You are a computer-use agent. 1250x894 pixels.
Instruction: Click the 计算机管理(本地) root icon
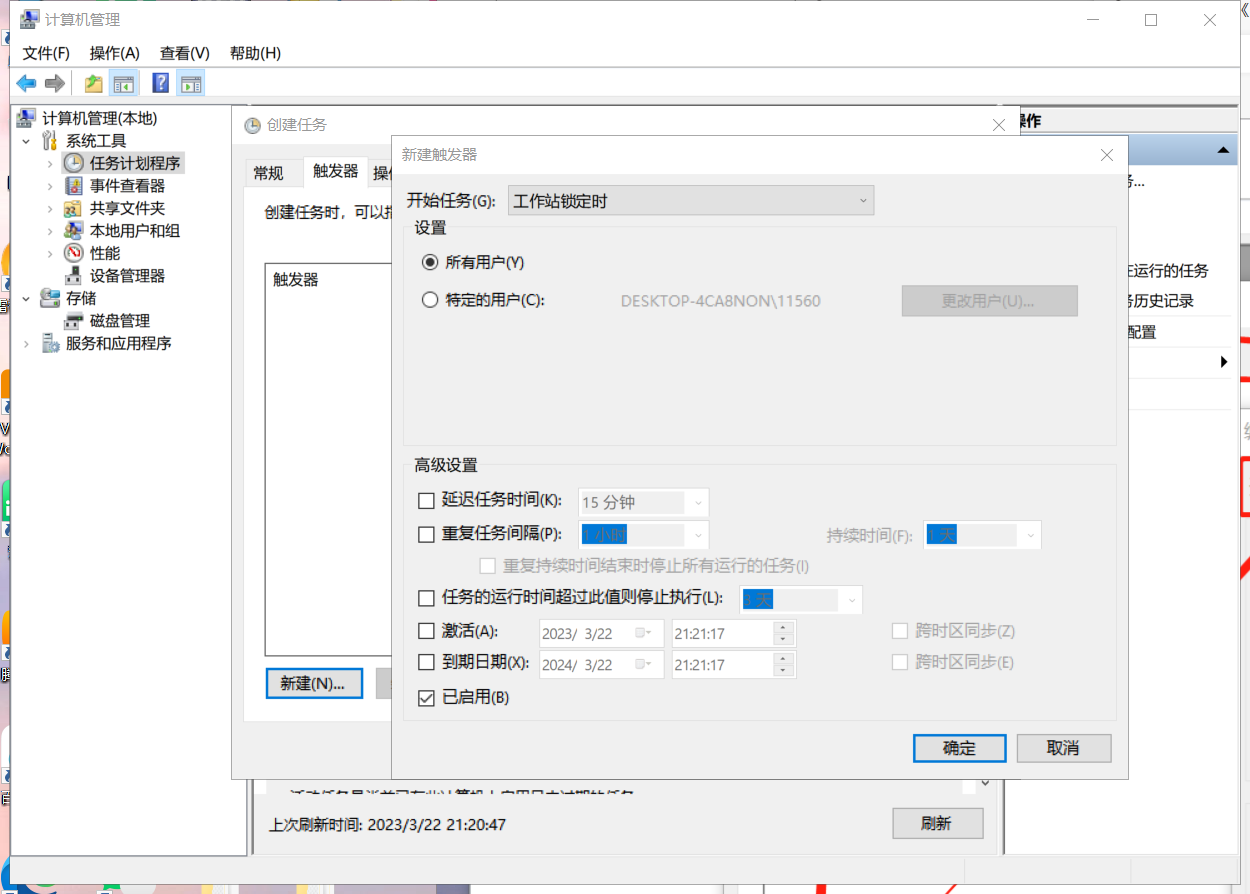tap(27, 118)
